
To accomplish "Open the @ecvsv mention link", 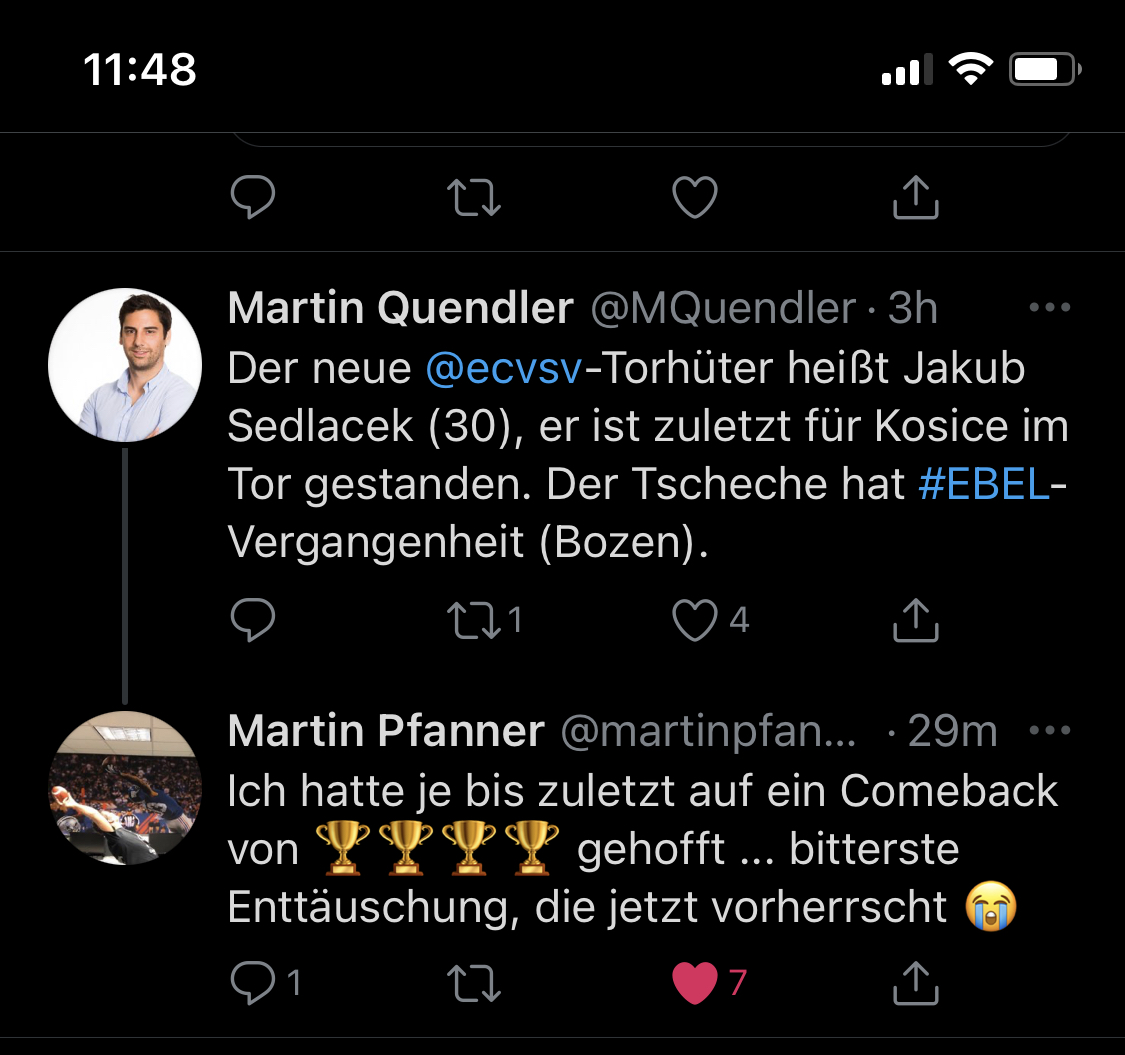I will click(503, 369).
